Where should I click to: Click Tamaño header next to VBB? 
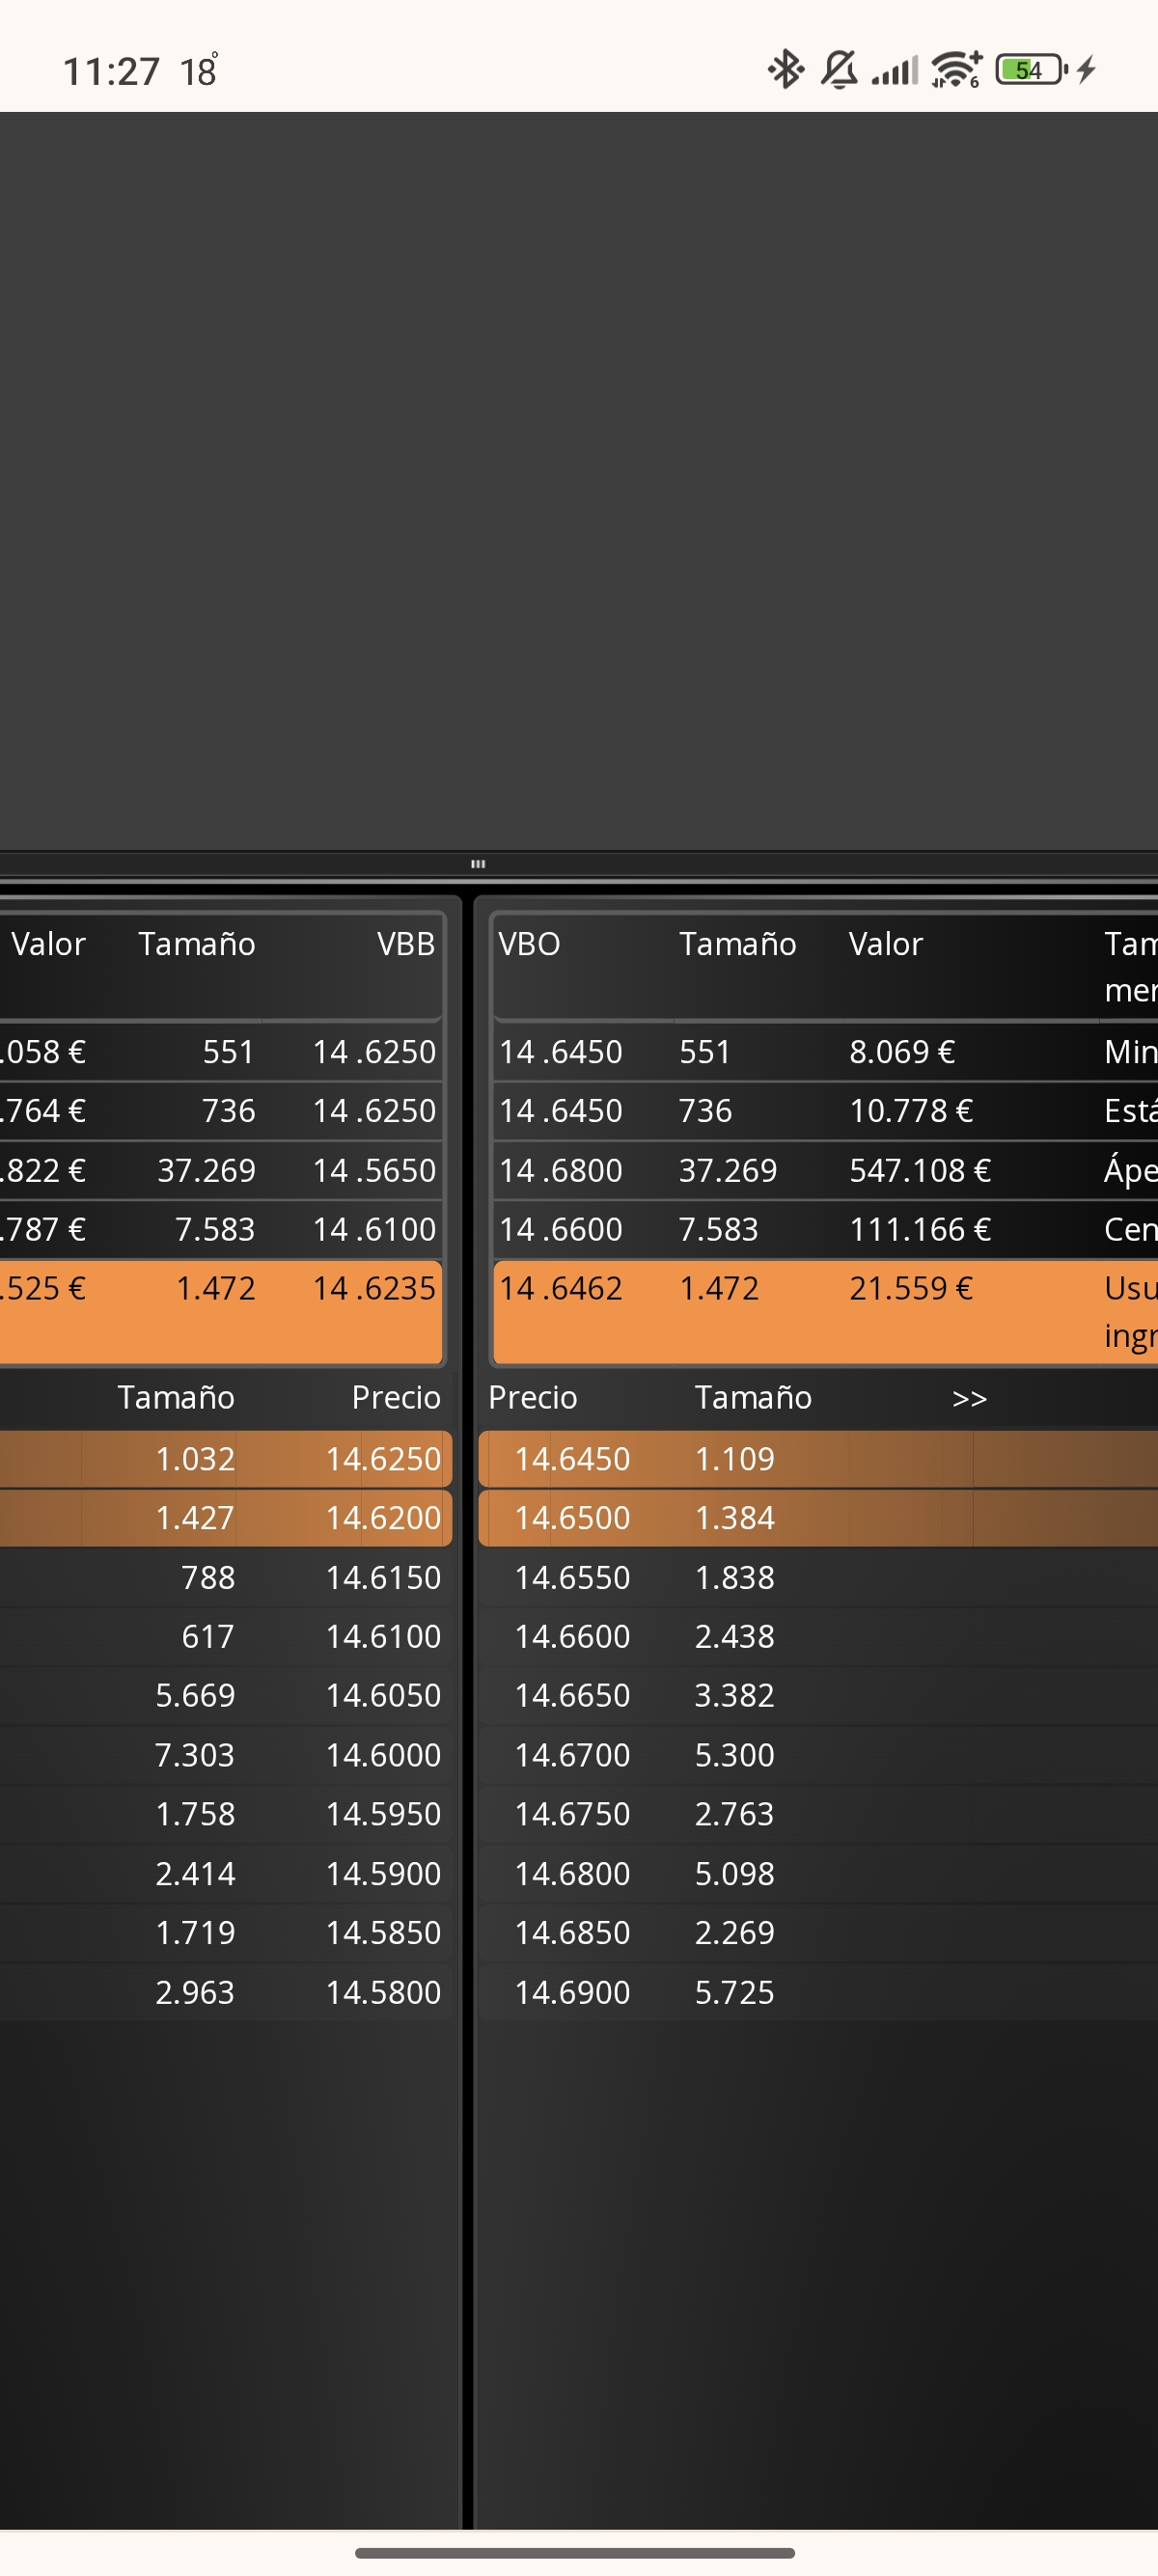pyautogui.click(x=197, y=944)
